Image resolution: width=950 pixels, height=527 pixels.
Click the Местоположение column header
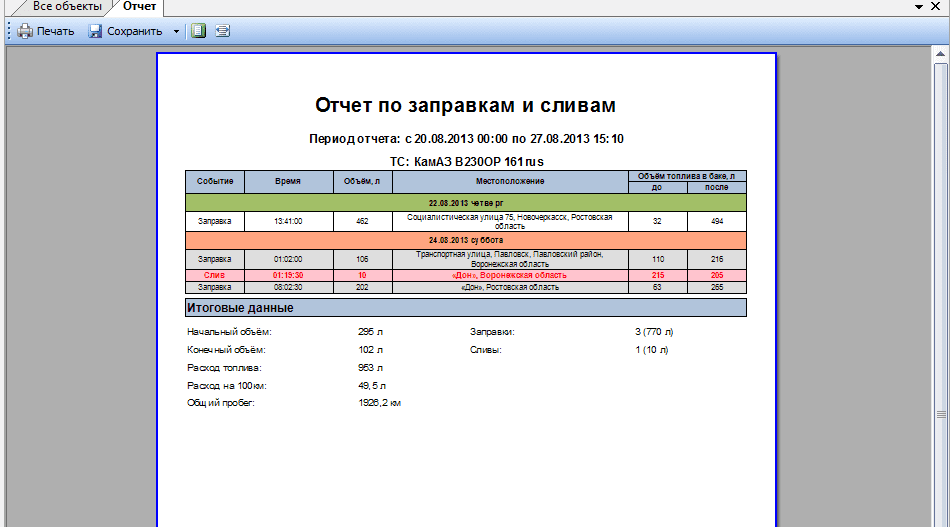pos(509,181)
